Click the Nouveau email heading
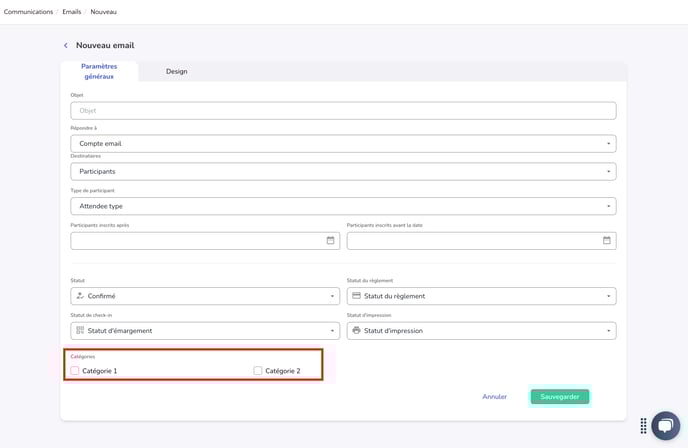This screenshot has width=688, height=448. tap(105, 45)
